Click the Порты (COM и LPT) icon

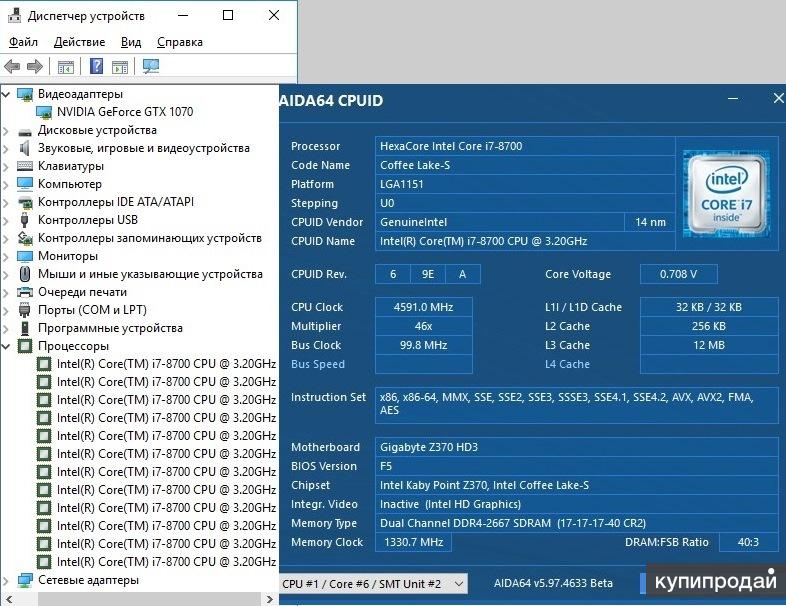point(25,310)
